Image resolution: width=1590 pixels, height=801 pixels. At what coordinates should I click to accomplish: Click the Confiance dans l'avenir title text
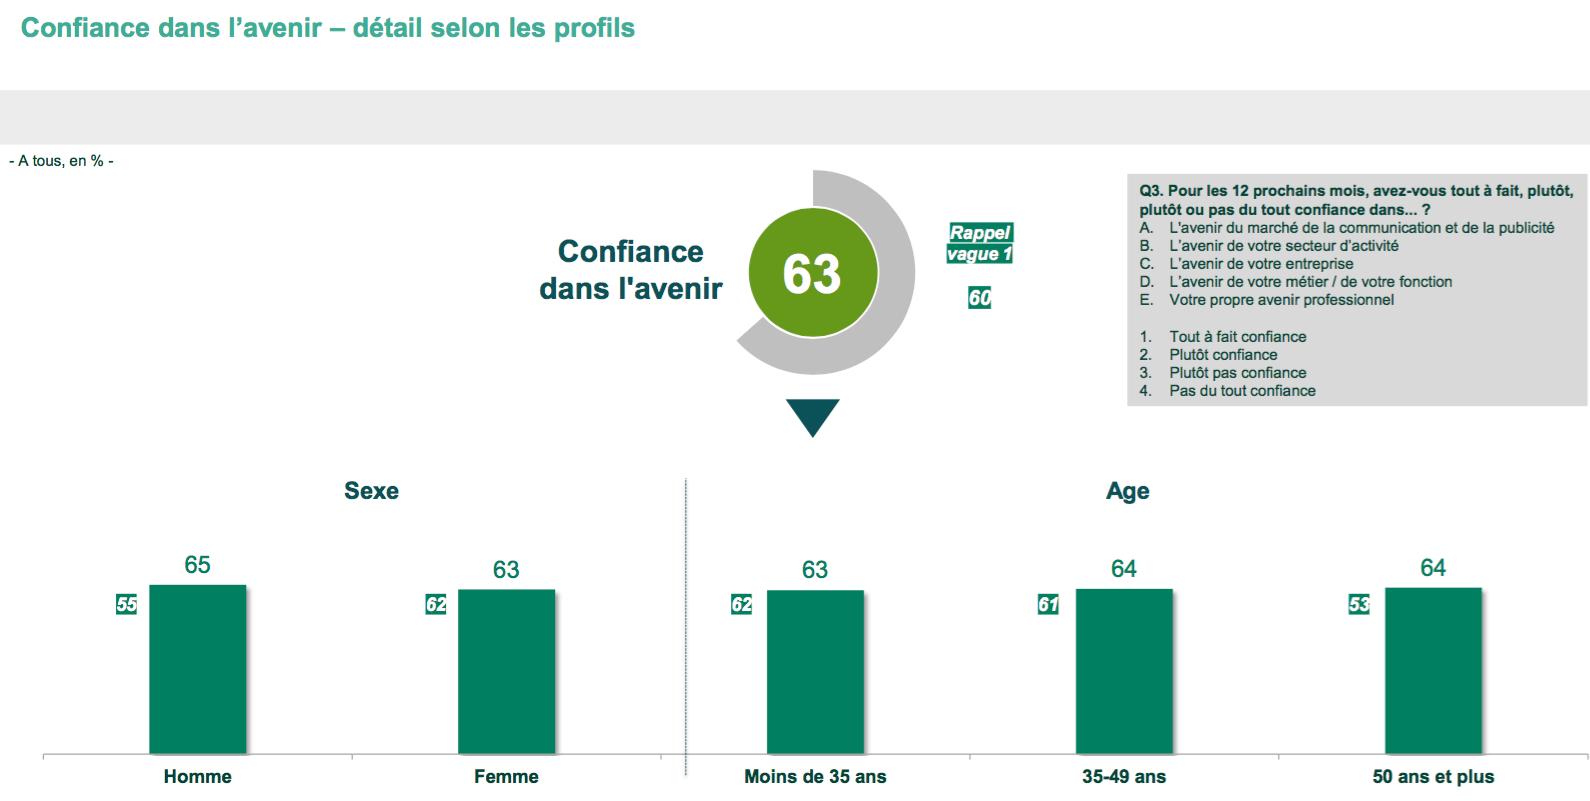point(631,270)
